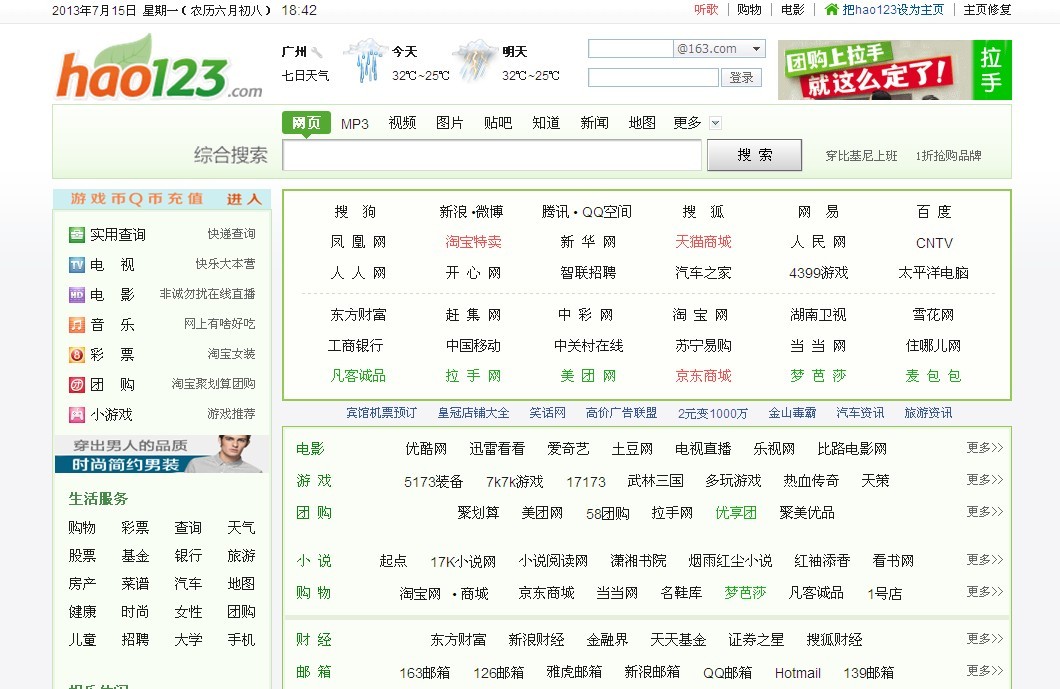The height and width of the screenshot is (689, 1060).
Task: Open the 4399游戏 link
Action: (x=819, y=273)
